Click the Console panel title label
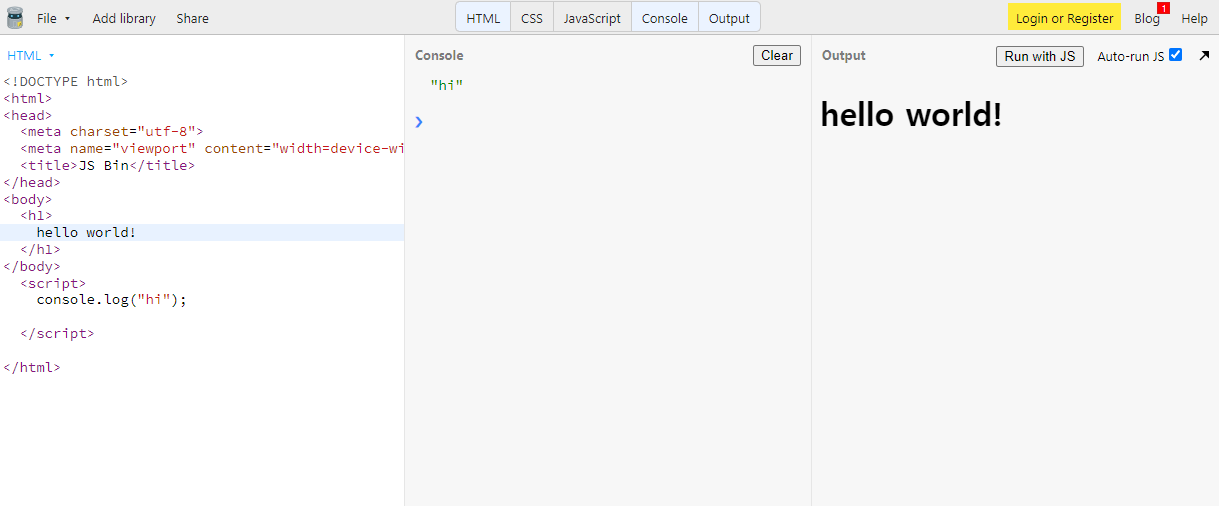The width and height of the screenshot is (1219, 506). (439, 56)
